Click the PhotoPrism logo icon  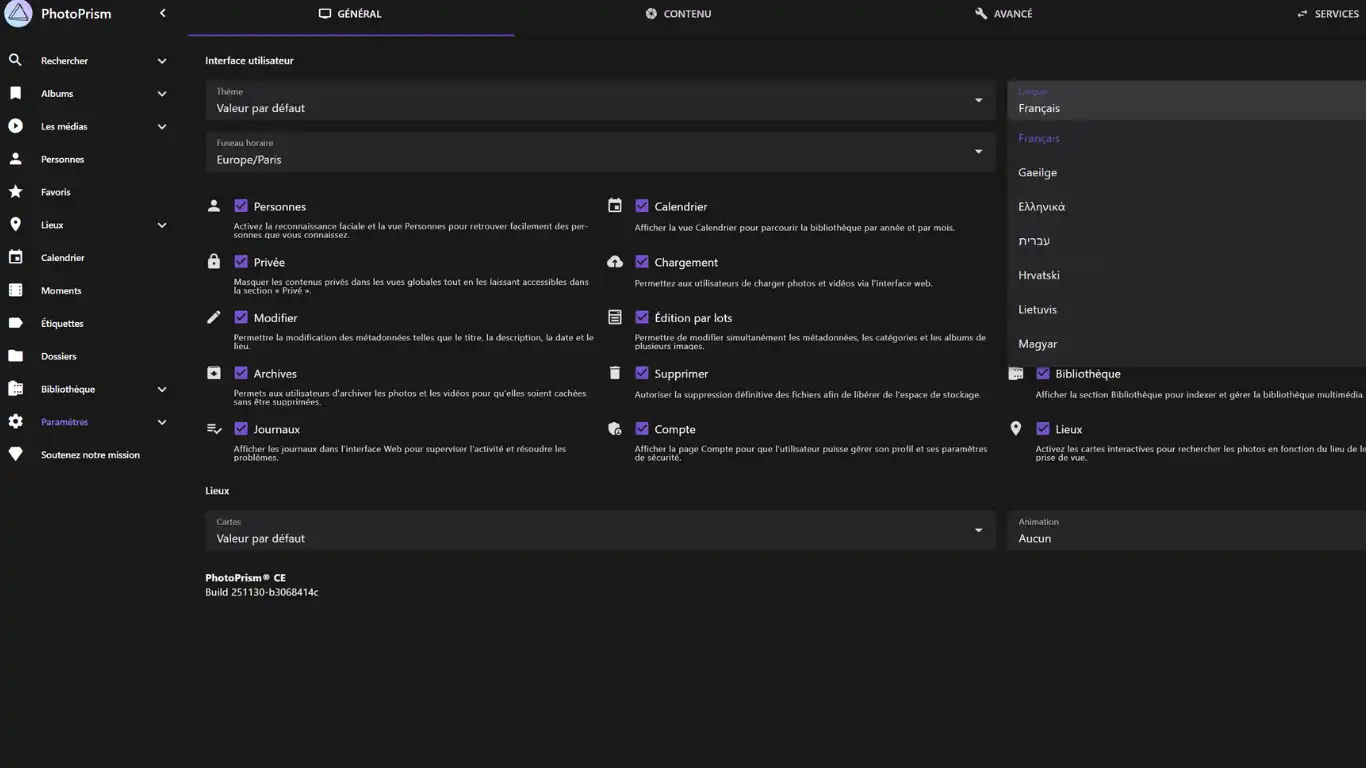pyautogui.click(x=18, y=14)
